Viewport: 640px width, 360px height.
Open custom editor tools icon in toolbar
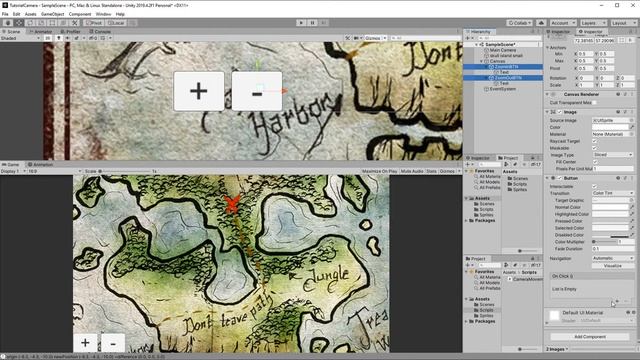pos(74,23)
